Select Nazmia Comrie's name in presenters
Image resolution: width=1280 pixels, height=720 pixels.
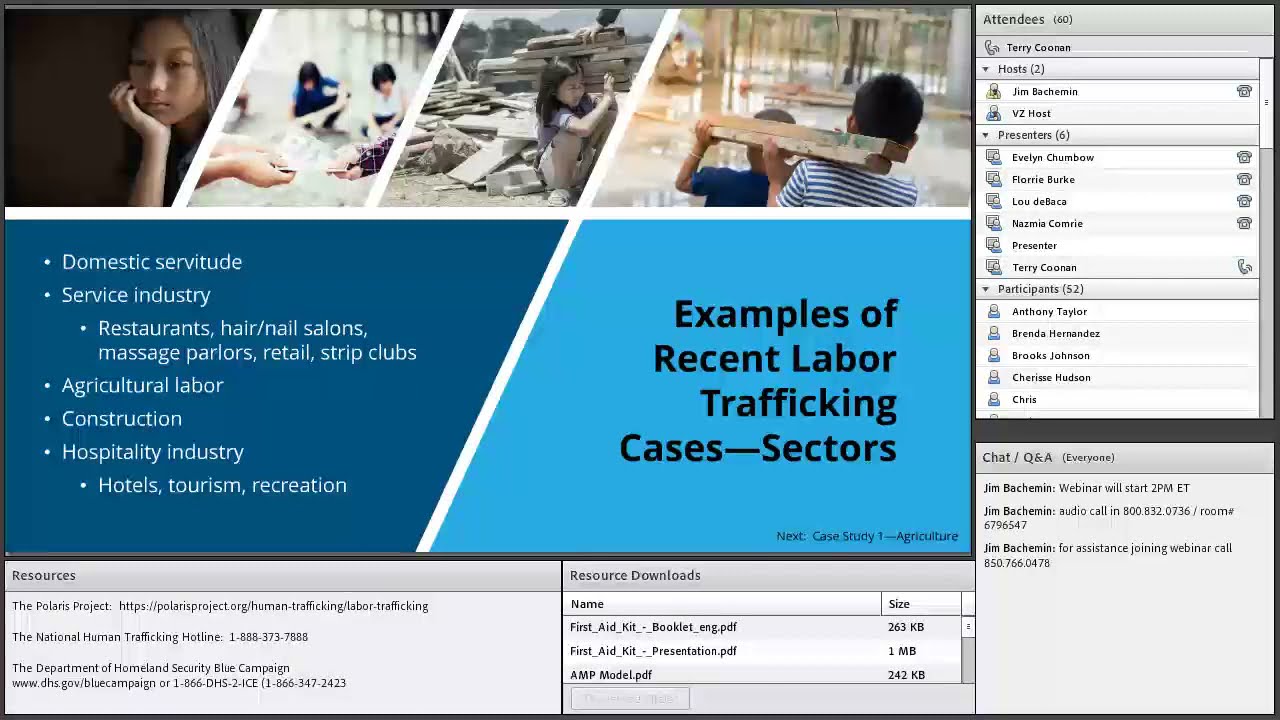pos(1047,223)
